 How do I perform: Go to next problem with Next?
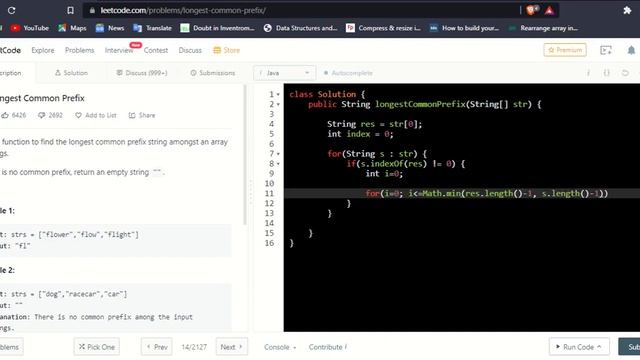[231, 347]
